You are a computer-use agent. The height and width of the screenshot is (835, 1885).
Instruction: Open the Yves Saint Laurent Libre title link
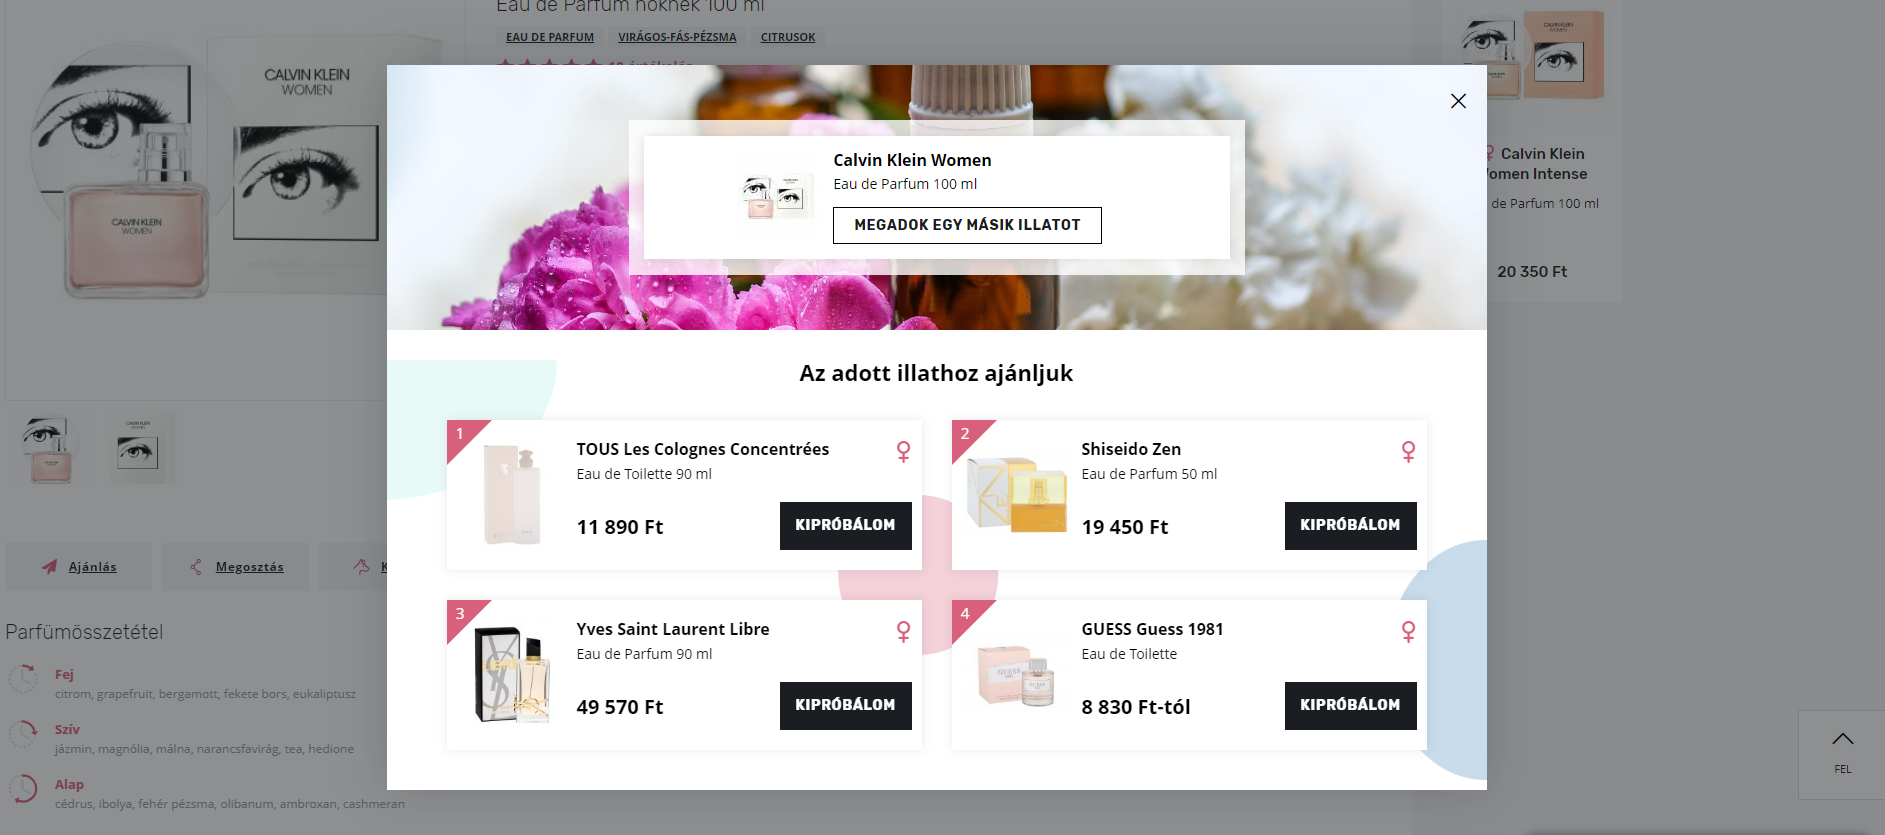tap(672, 629)
